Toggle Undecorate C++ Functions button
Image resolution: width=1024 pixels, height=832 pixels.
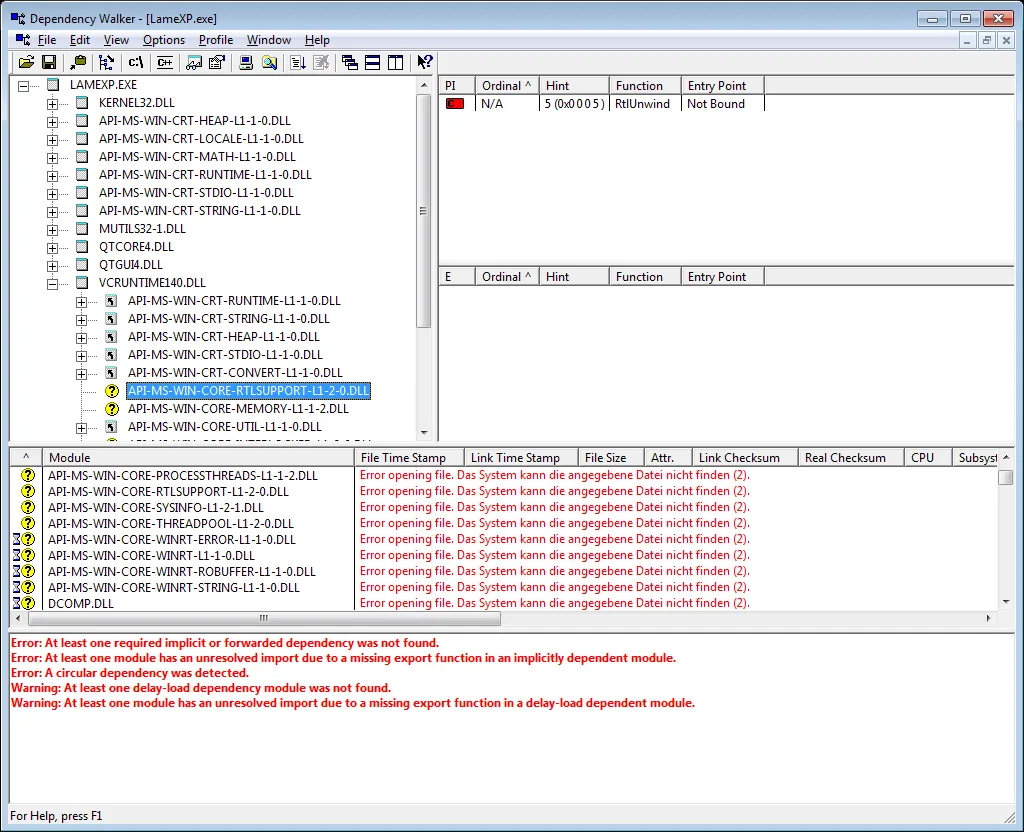pos(165,62)
